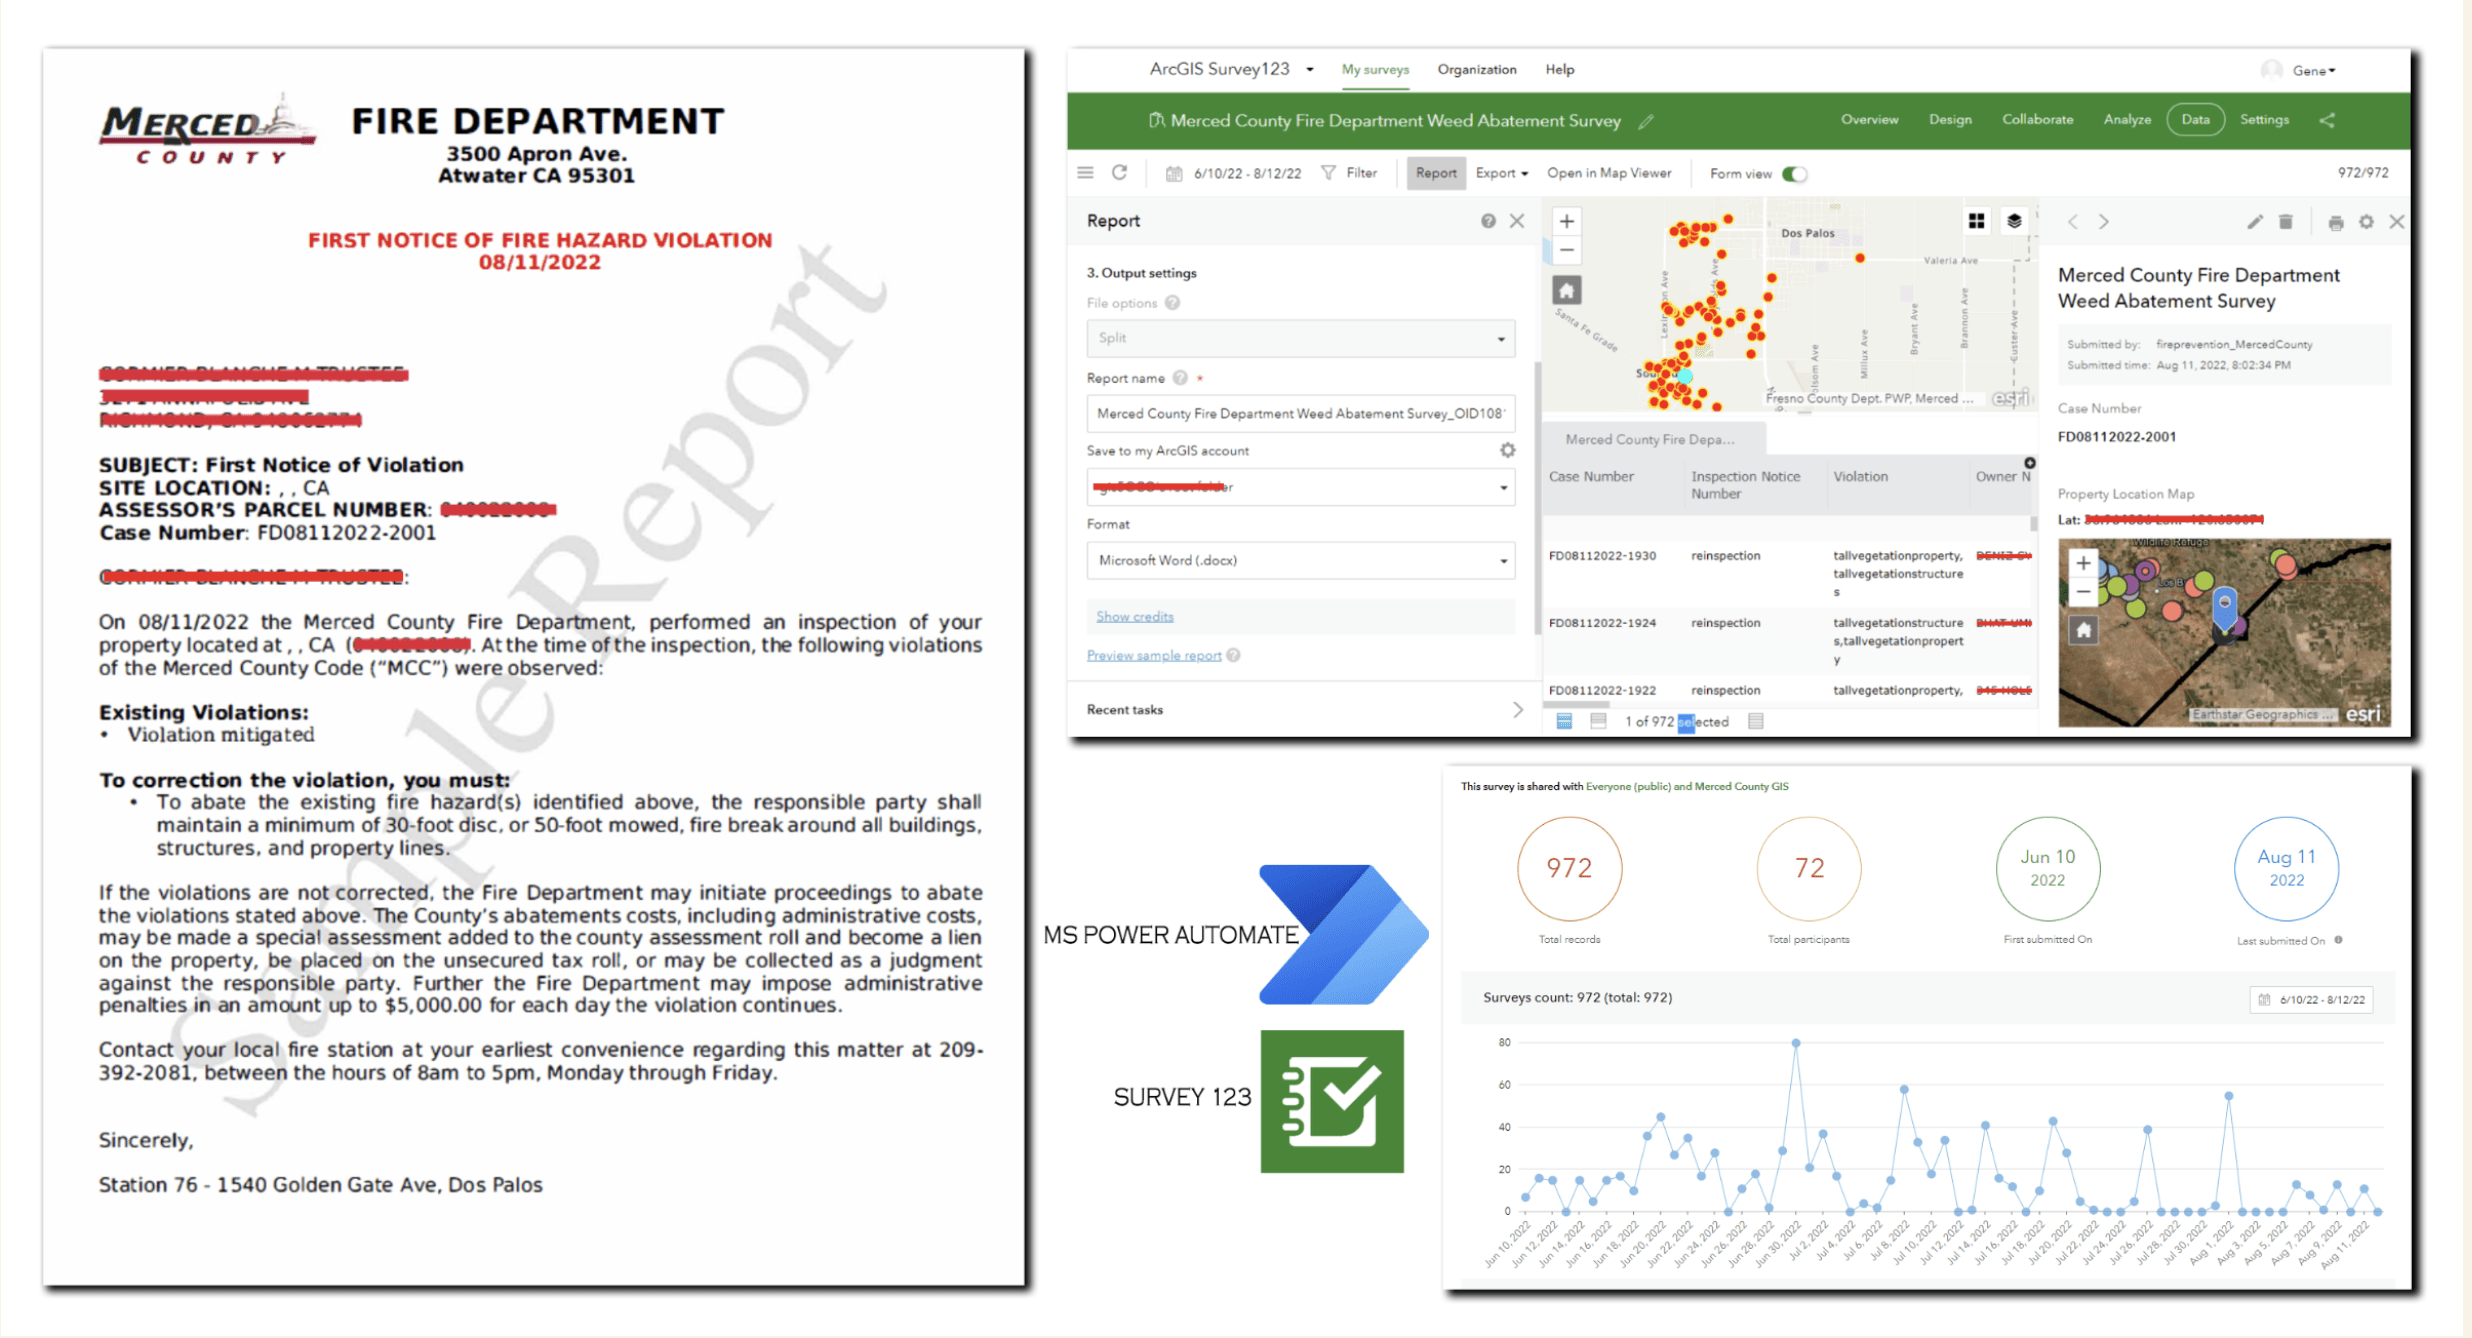
Task: Click Open in Map Viewer
Action: pos(1609,173)
